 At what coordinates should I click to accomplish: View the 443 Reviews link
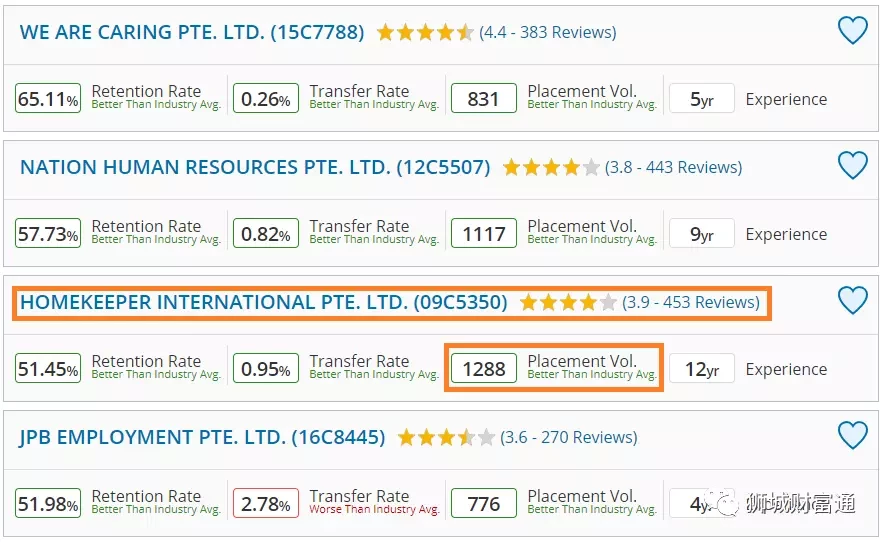pyautogui.click(x=673, y=167)
